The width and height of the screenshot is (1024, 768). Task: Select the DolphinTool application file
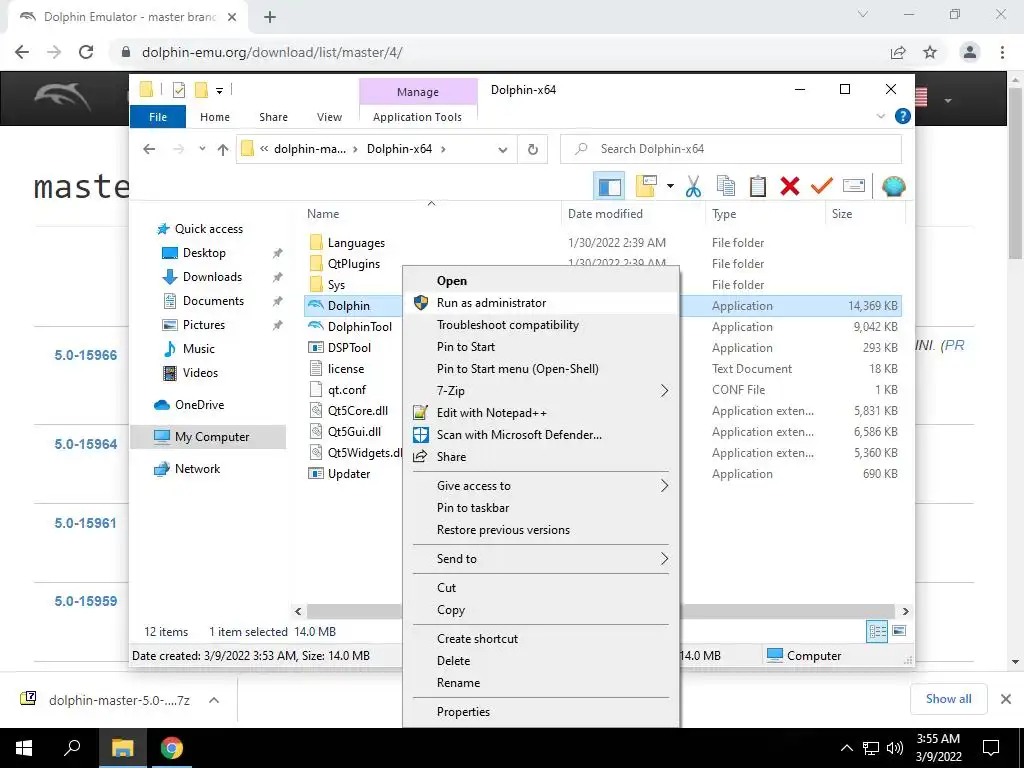click(359, 327)
